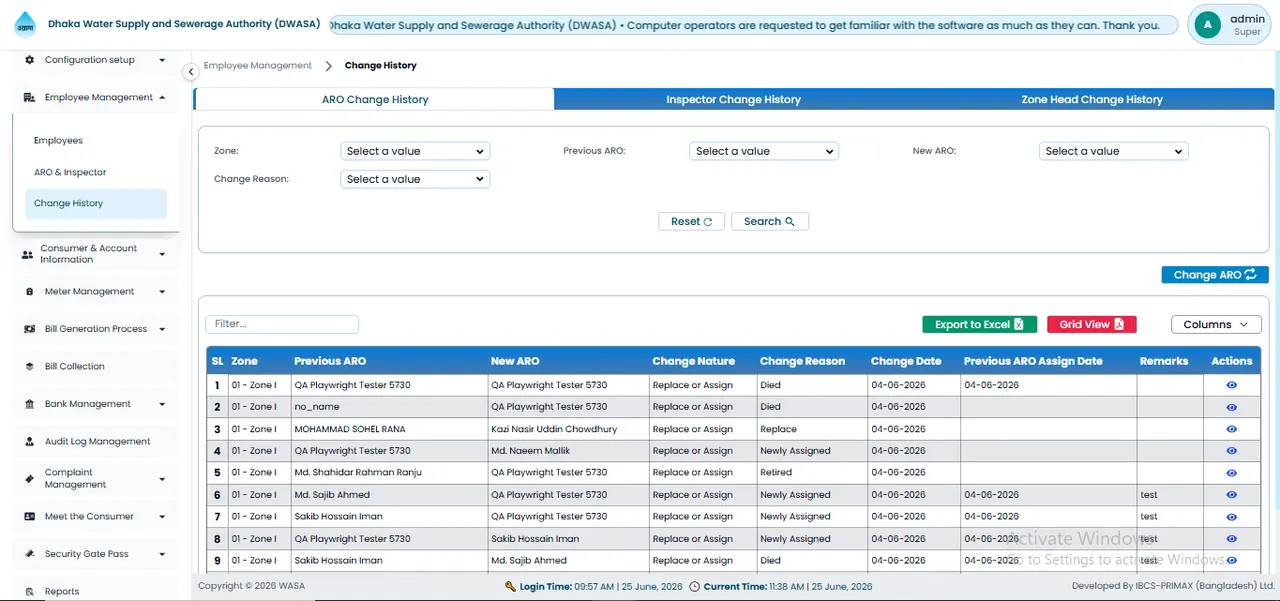Screen dimensions: 1280x601
Task: Switch to ARO Change History tab
Action: point(374,99)
